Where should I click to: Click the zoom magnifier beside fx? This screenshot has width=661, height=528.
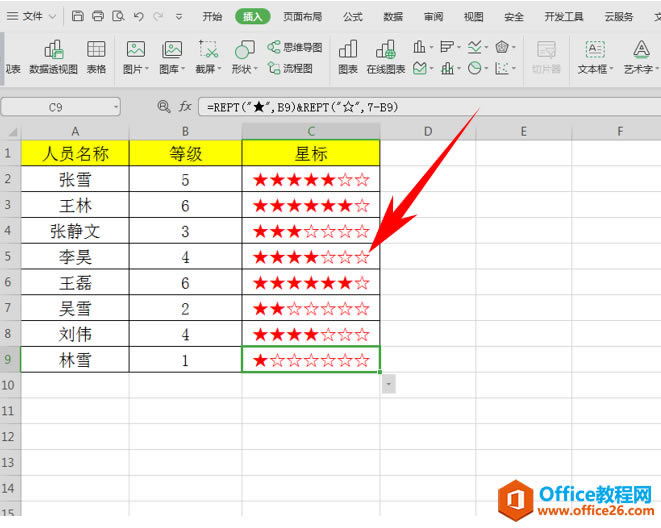coord(164,106)
